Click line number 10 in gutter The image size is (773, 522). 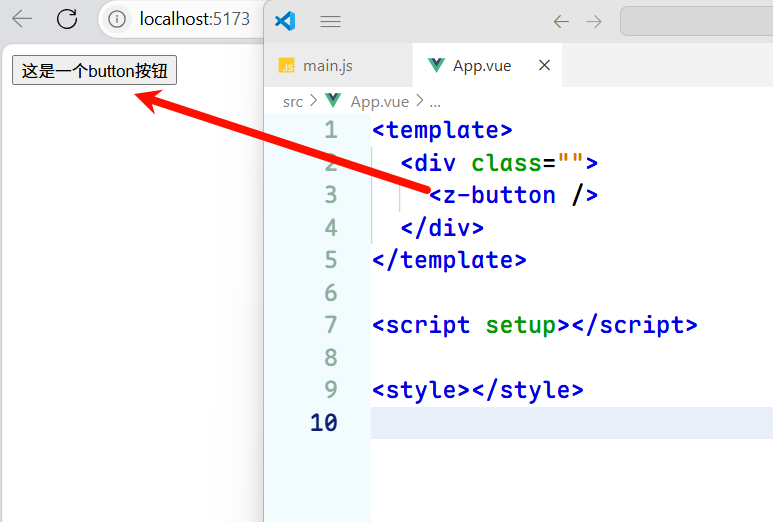point(323,423)
